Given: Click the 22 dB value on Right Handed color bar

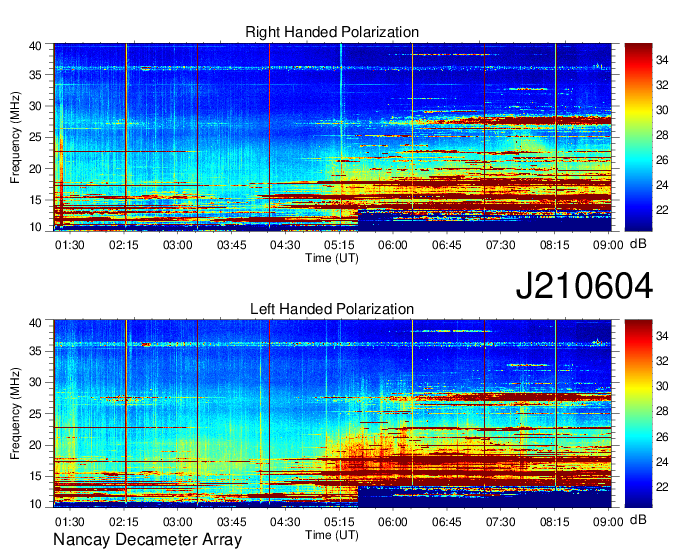Looking at the screenshot, I should pyautogui.click(x=662, y=210).
